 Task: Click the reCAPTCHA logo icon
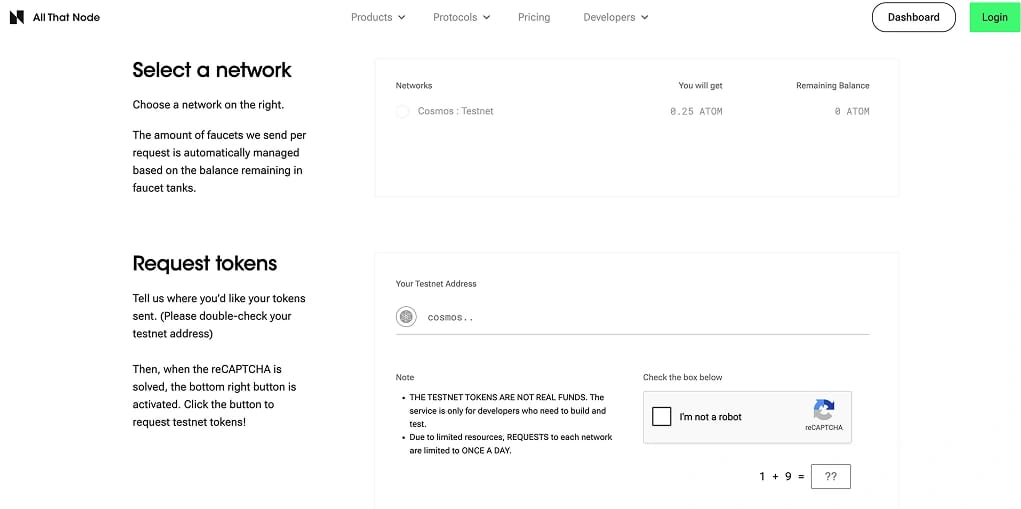pyautogui.click(x=824, y=410)
